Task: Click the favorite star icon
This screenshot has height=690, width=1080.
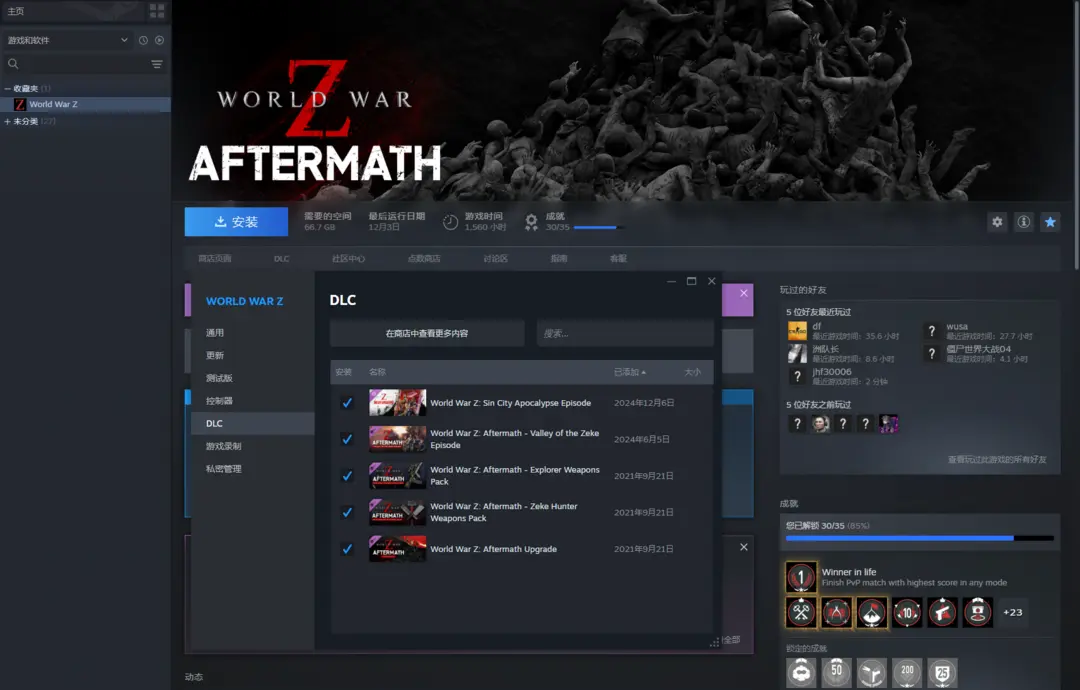Action: 1050,222
